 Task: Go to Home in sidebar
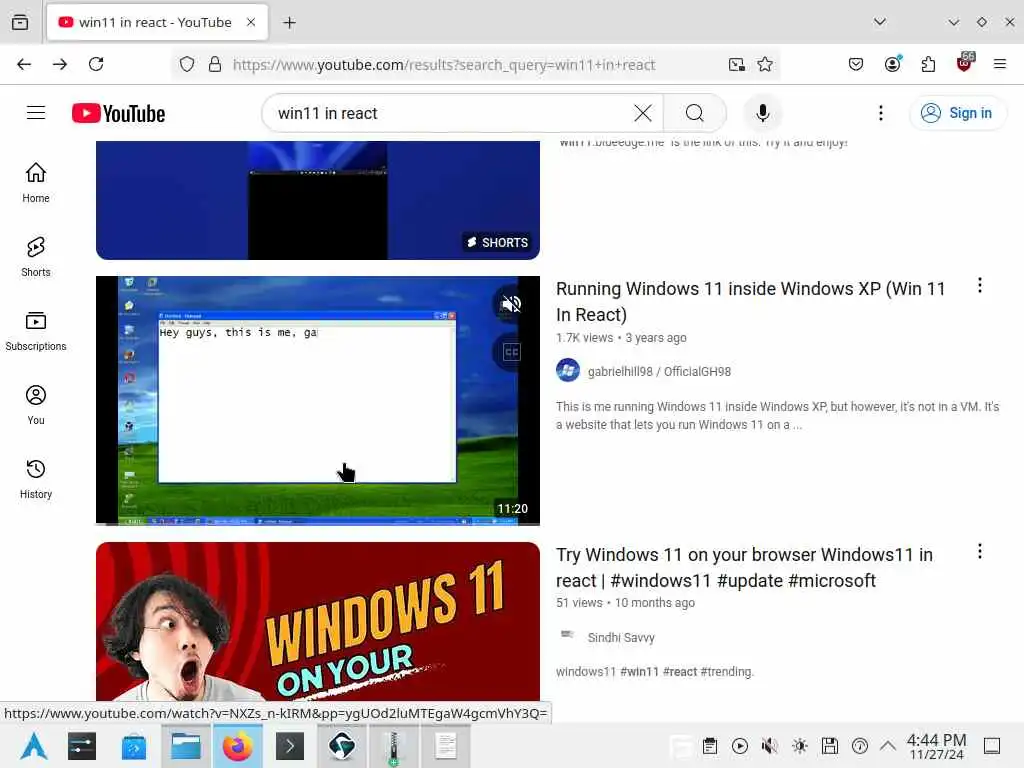(36, 183)
